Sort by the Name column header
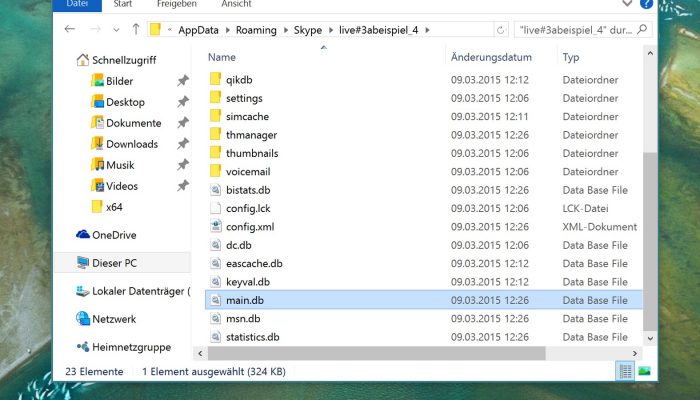Viewport: 700px width, 400px height. [222, 57]
